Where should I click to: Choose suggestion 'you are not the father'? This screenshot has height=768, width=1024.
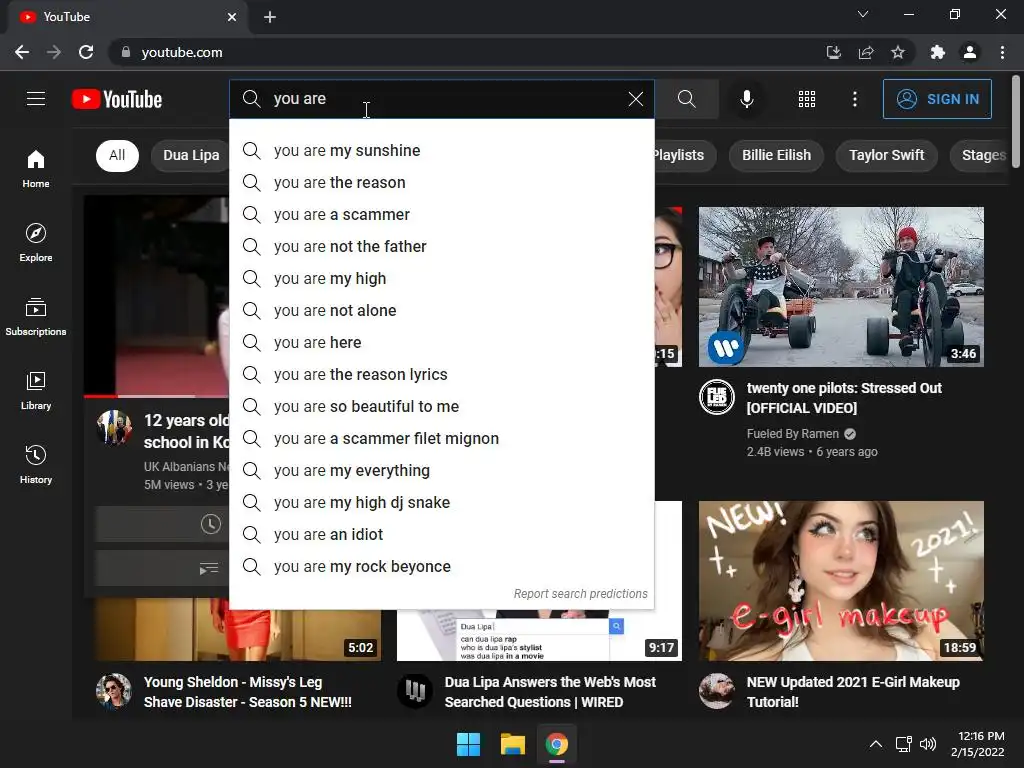[x=441, y=246]
